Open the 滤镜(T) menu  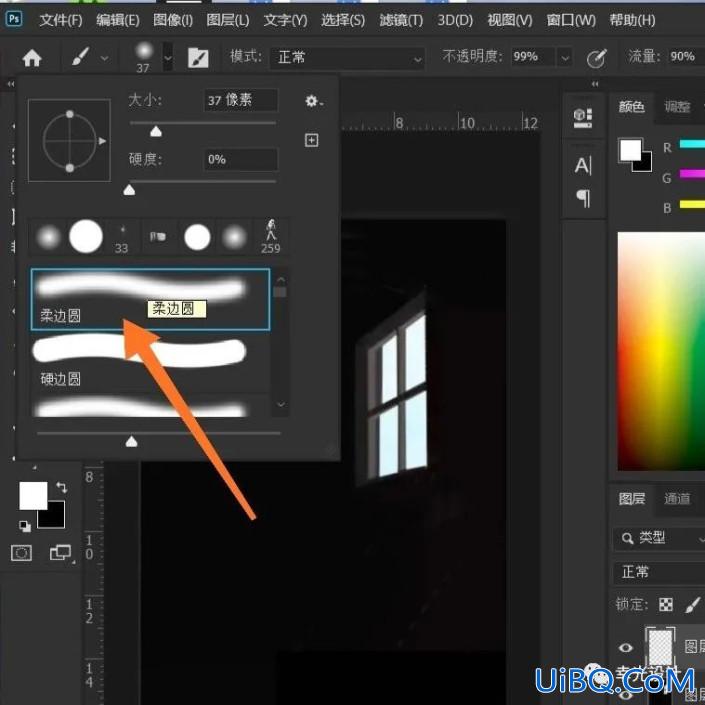tap(401, 20)
